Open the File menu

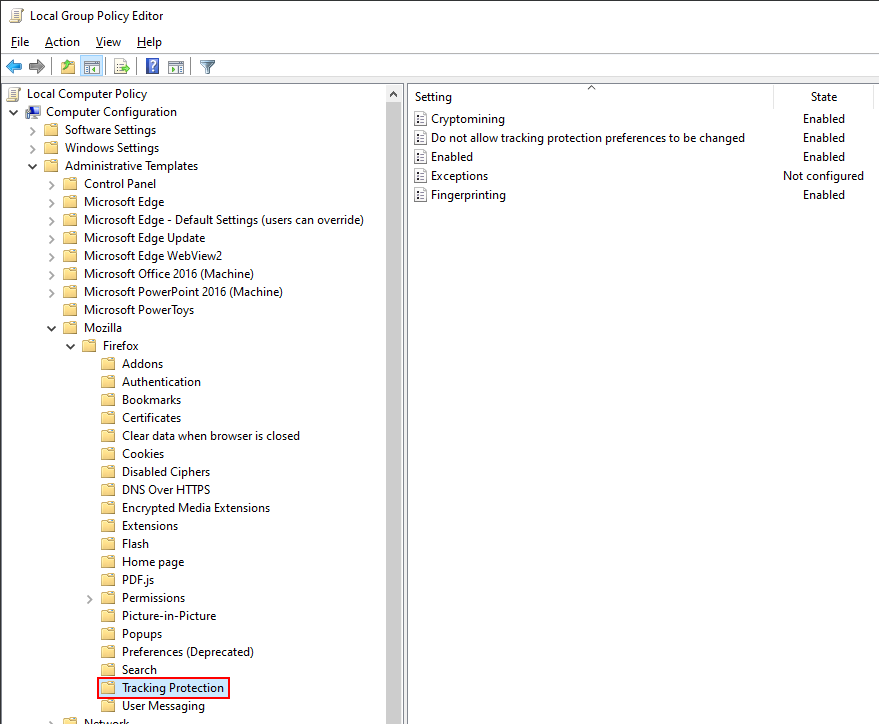click(x=20, y=42)
